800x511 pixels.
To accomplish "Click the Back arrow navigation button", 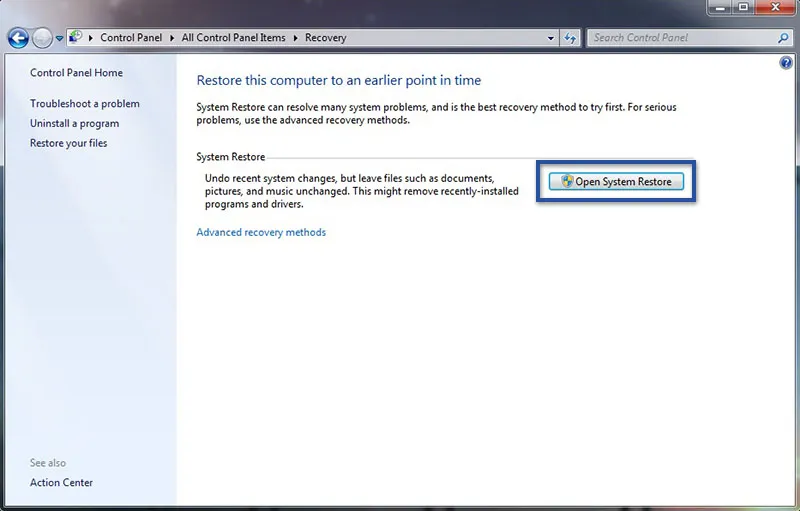I will point(18,38).
